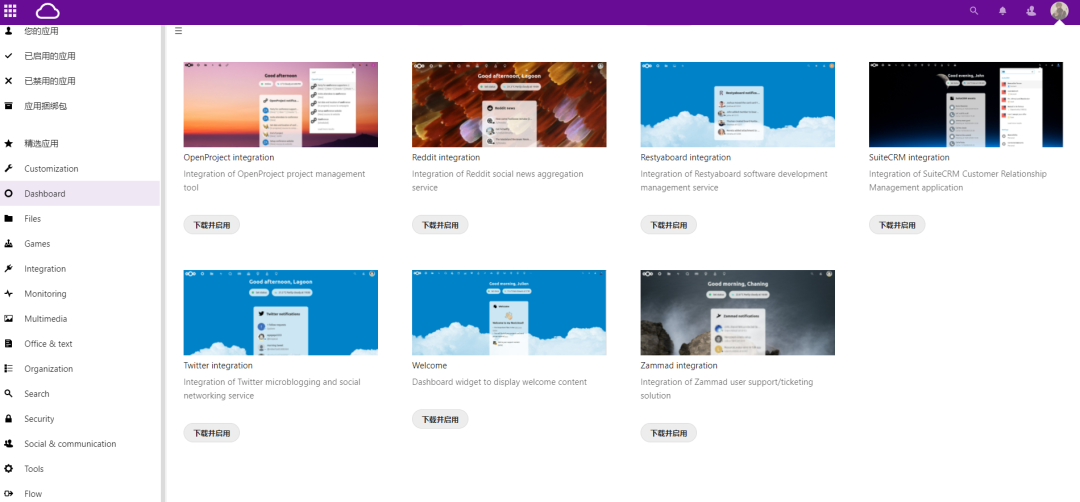Open the OpenProject integration screenshot
Viewport: 1080px width, 502px height.
tap(280, 104)
